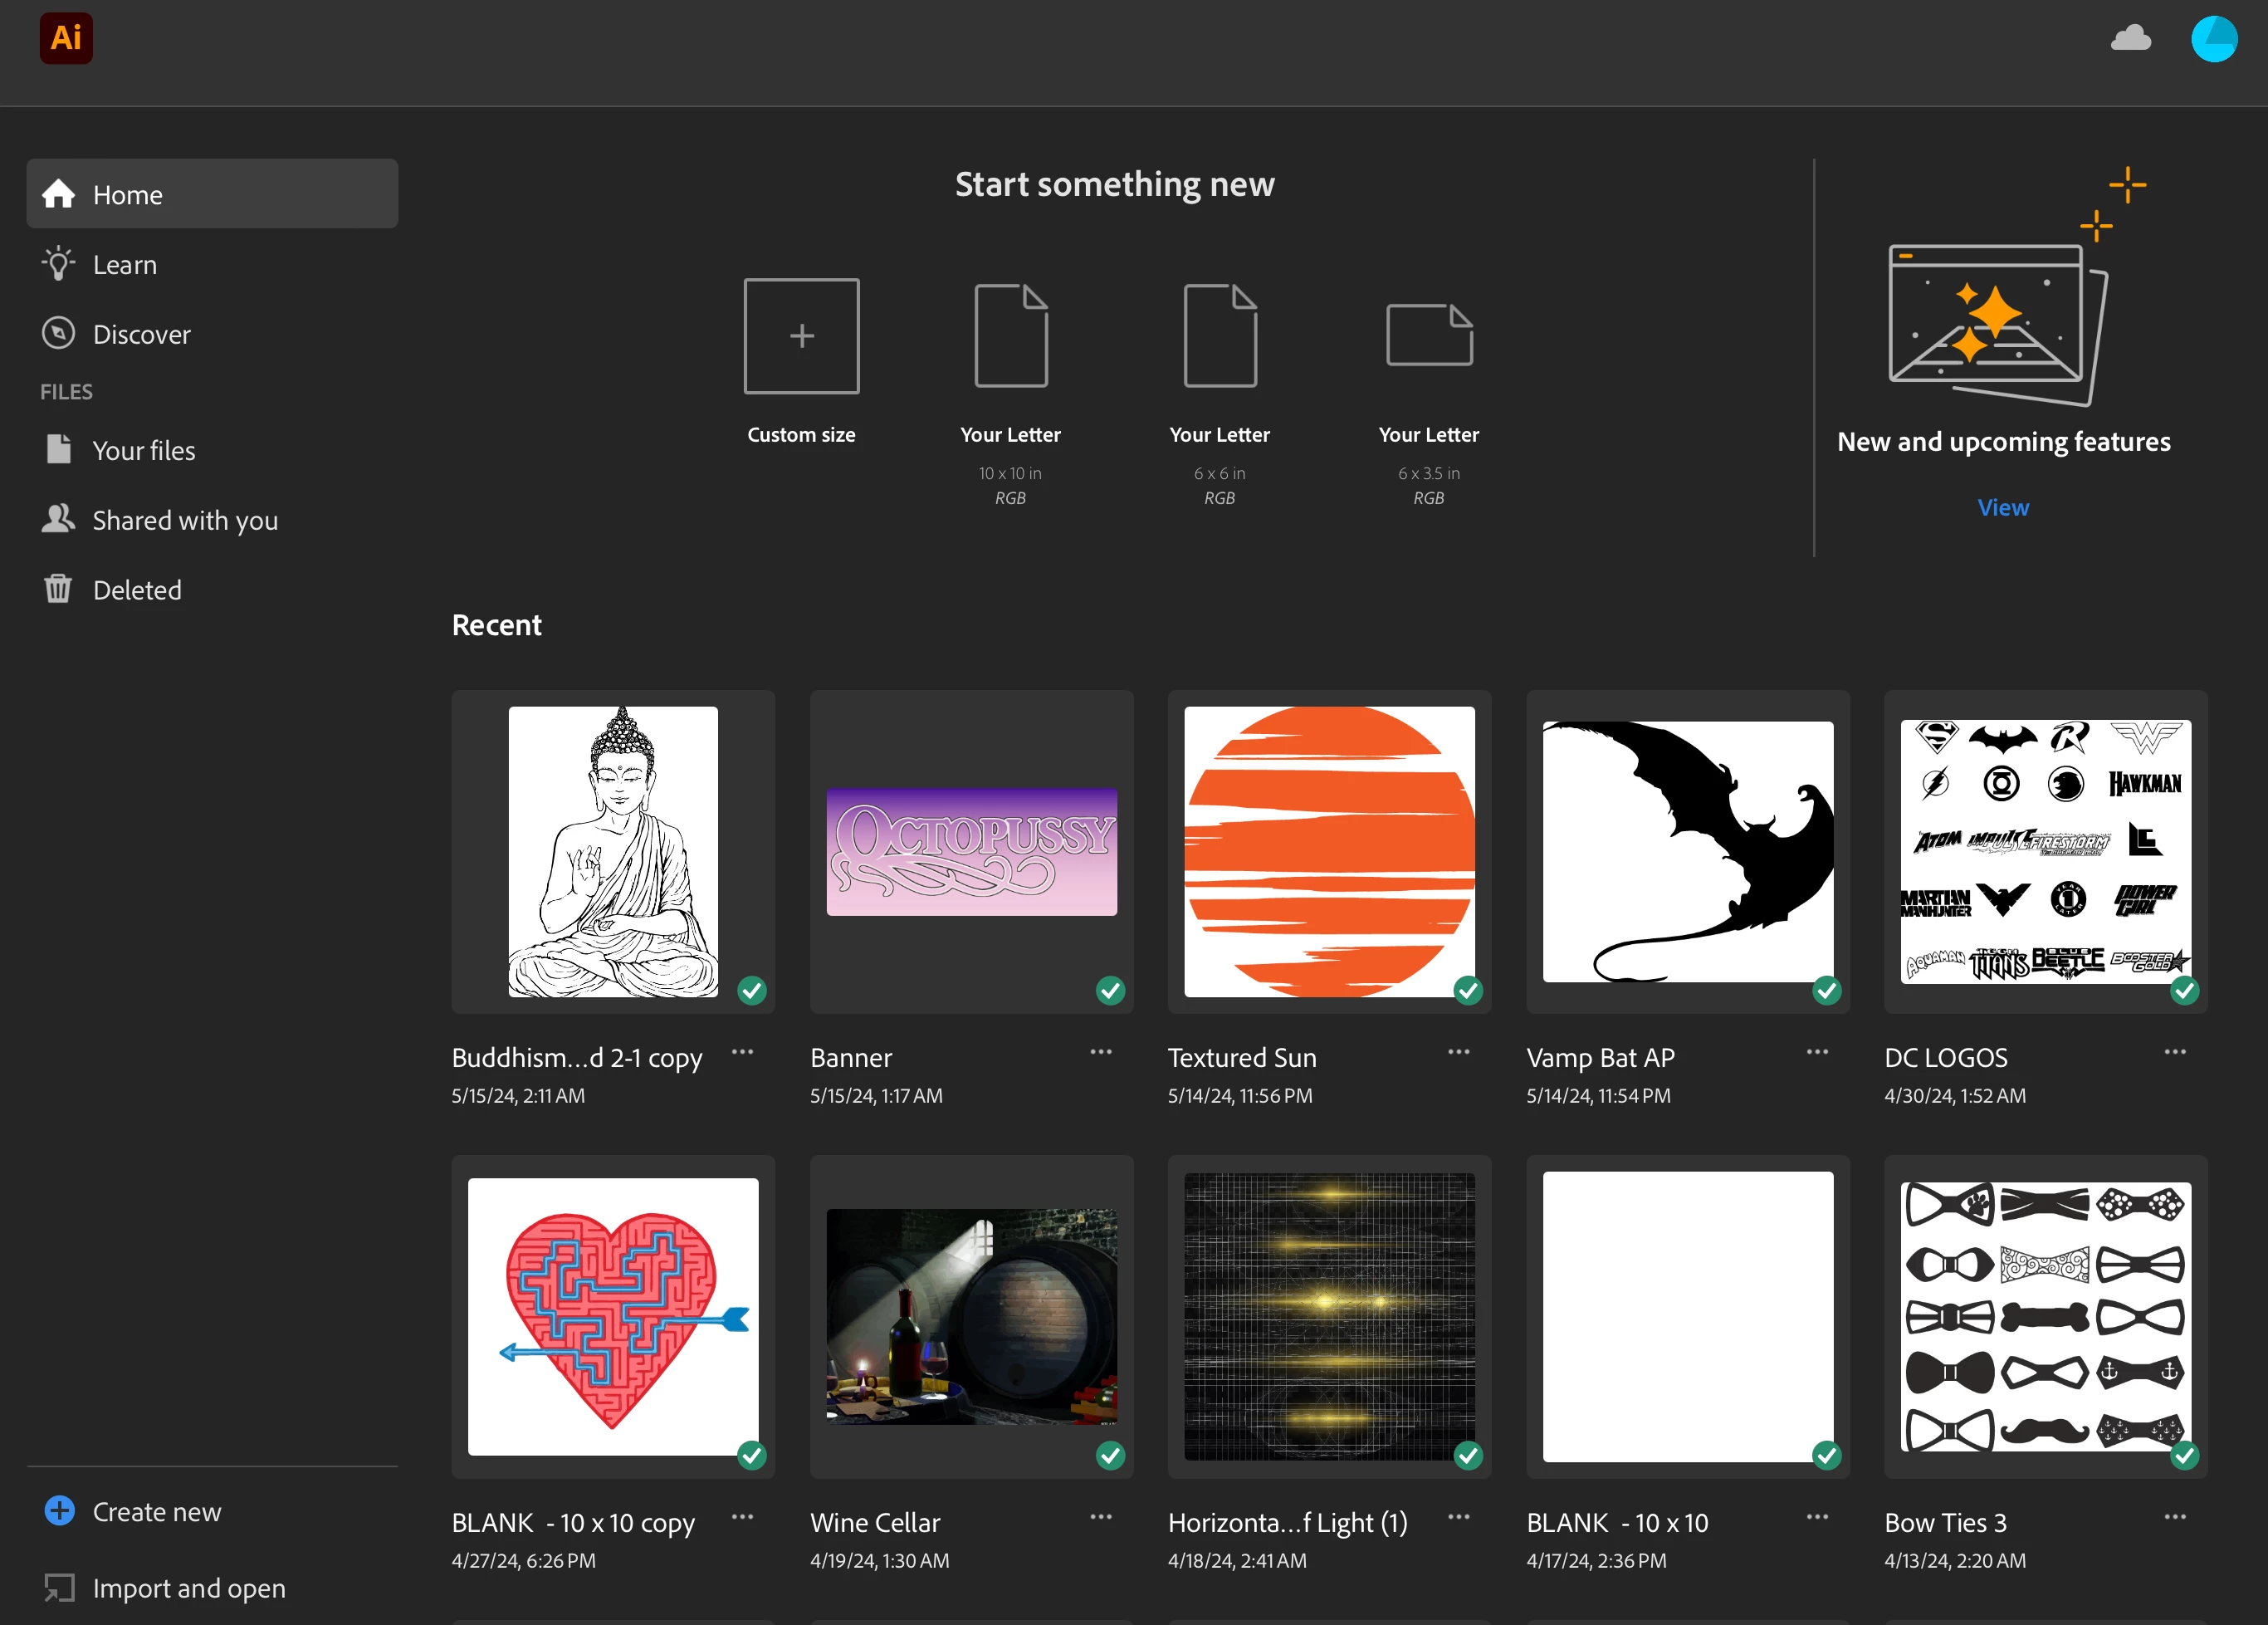Image resolution: width=2268 pixels, height=1625 pixels.
Task: Open the Deleted files section
Action: tap(137, 590)
